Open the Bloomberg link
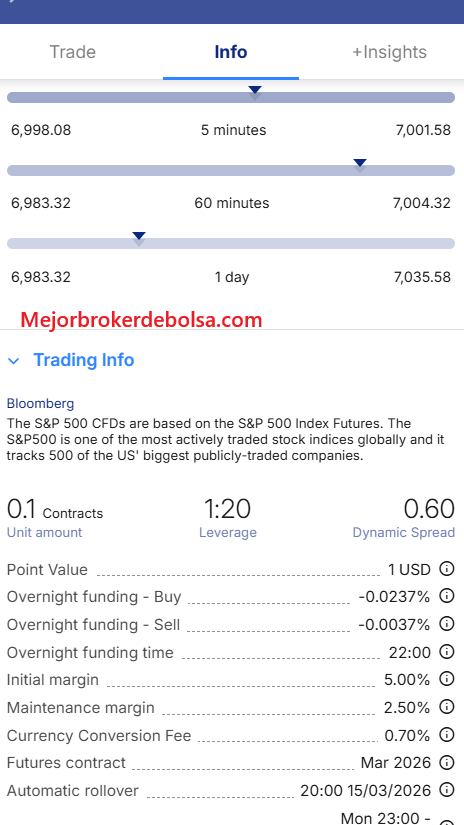The image size is (464, 825). (41, 404)
